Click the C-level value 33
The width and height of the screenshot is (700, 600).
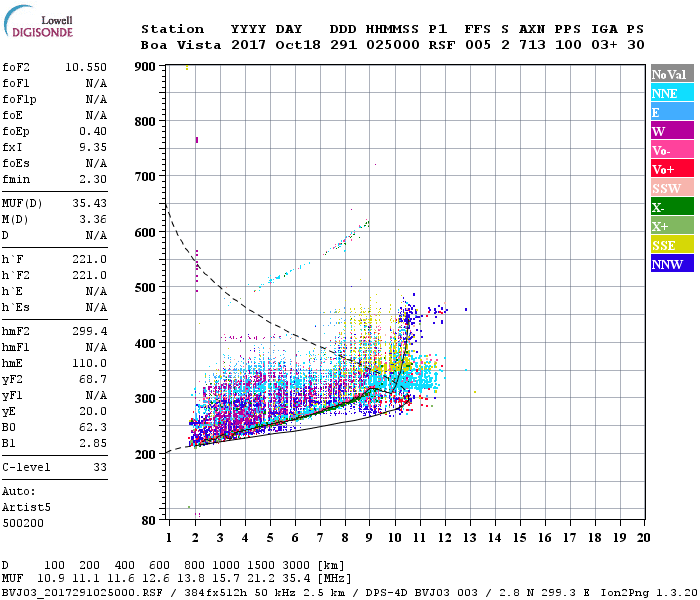pos(100,467)
